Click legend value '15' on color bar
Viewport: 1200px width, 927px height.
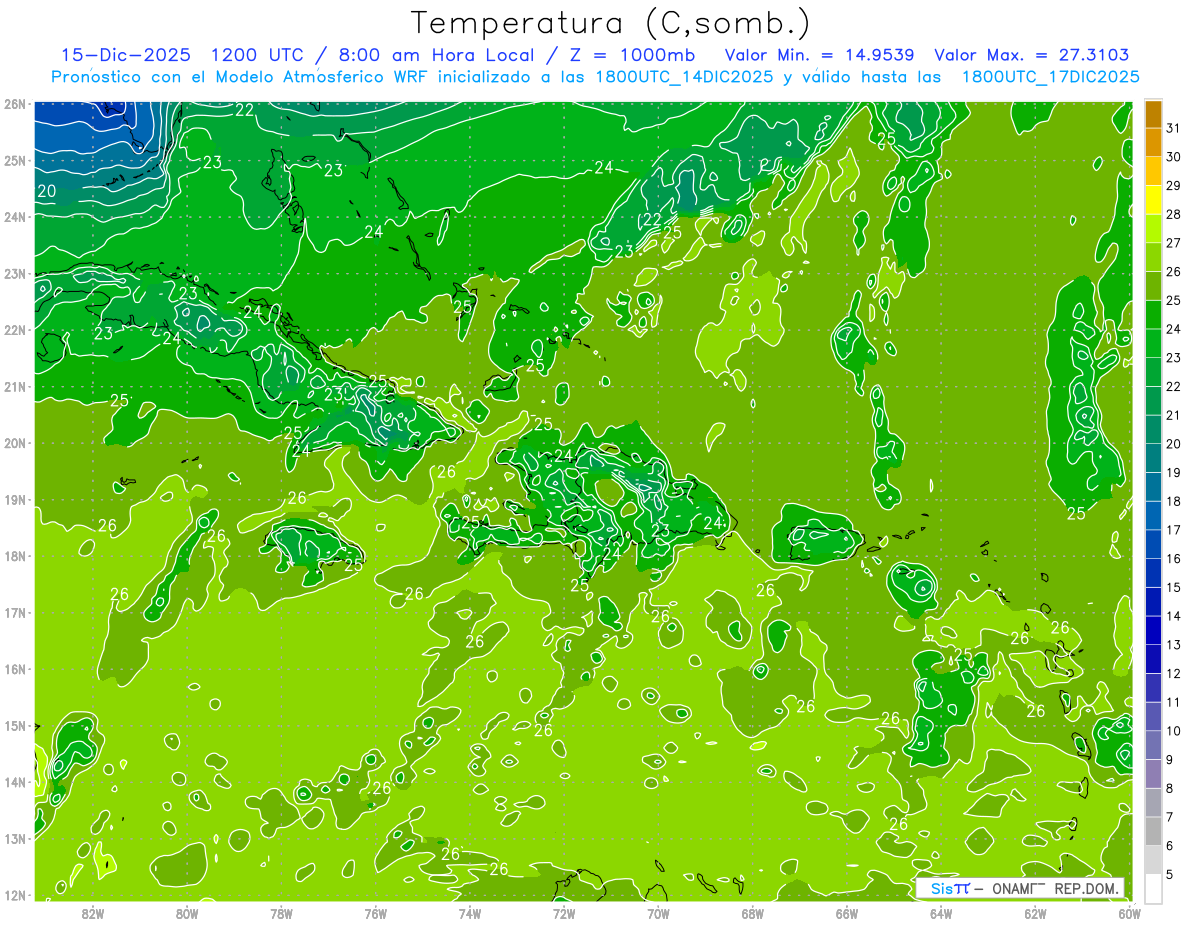1174,587
